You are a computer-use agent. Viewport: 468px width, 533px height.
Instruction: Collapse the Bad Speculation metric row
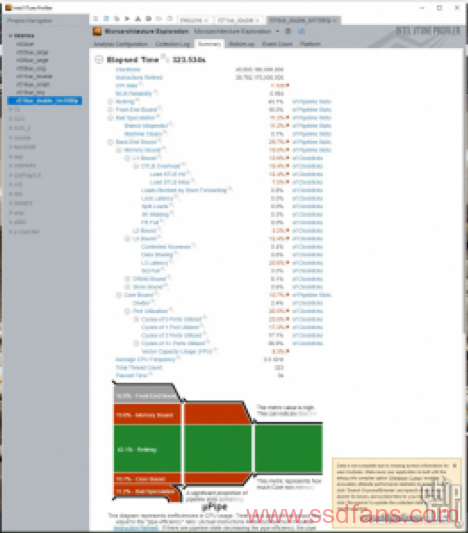click(110, 118)
